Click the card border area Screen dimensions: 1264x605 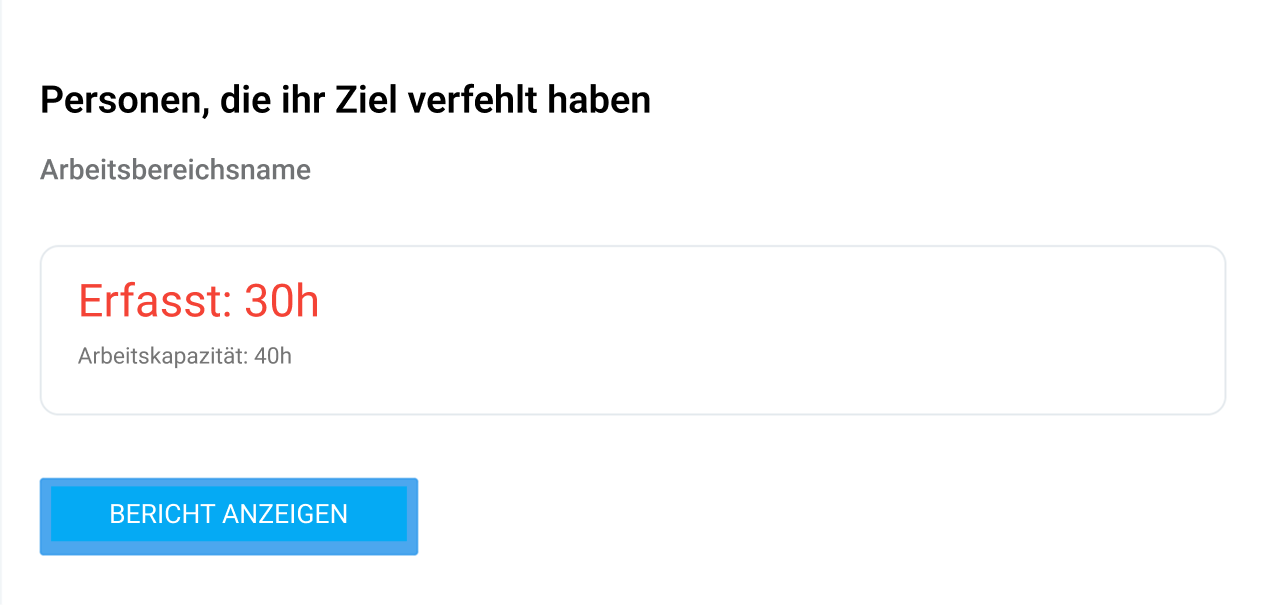[632, 248]
